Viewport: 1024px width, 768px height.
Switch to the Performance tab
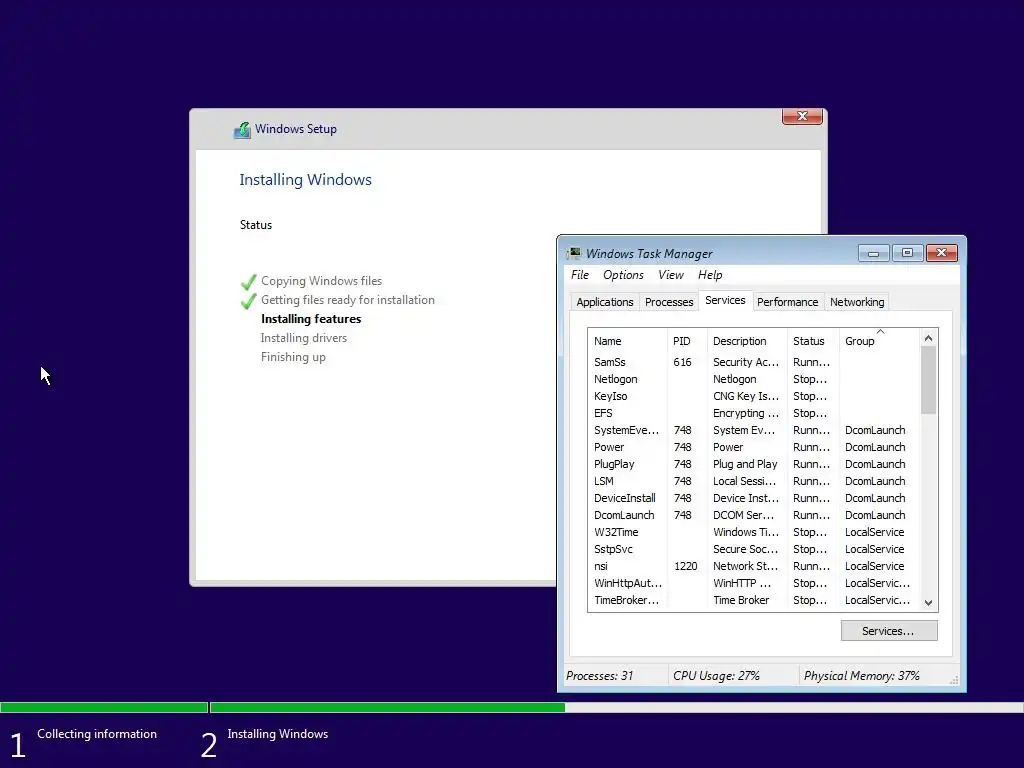point(787,302)
